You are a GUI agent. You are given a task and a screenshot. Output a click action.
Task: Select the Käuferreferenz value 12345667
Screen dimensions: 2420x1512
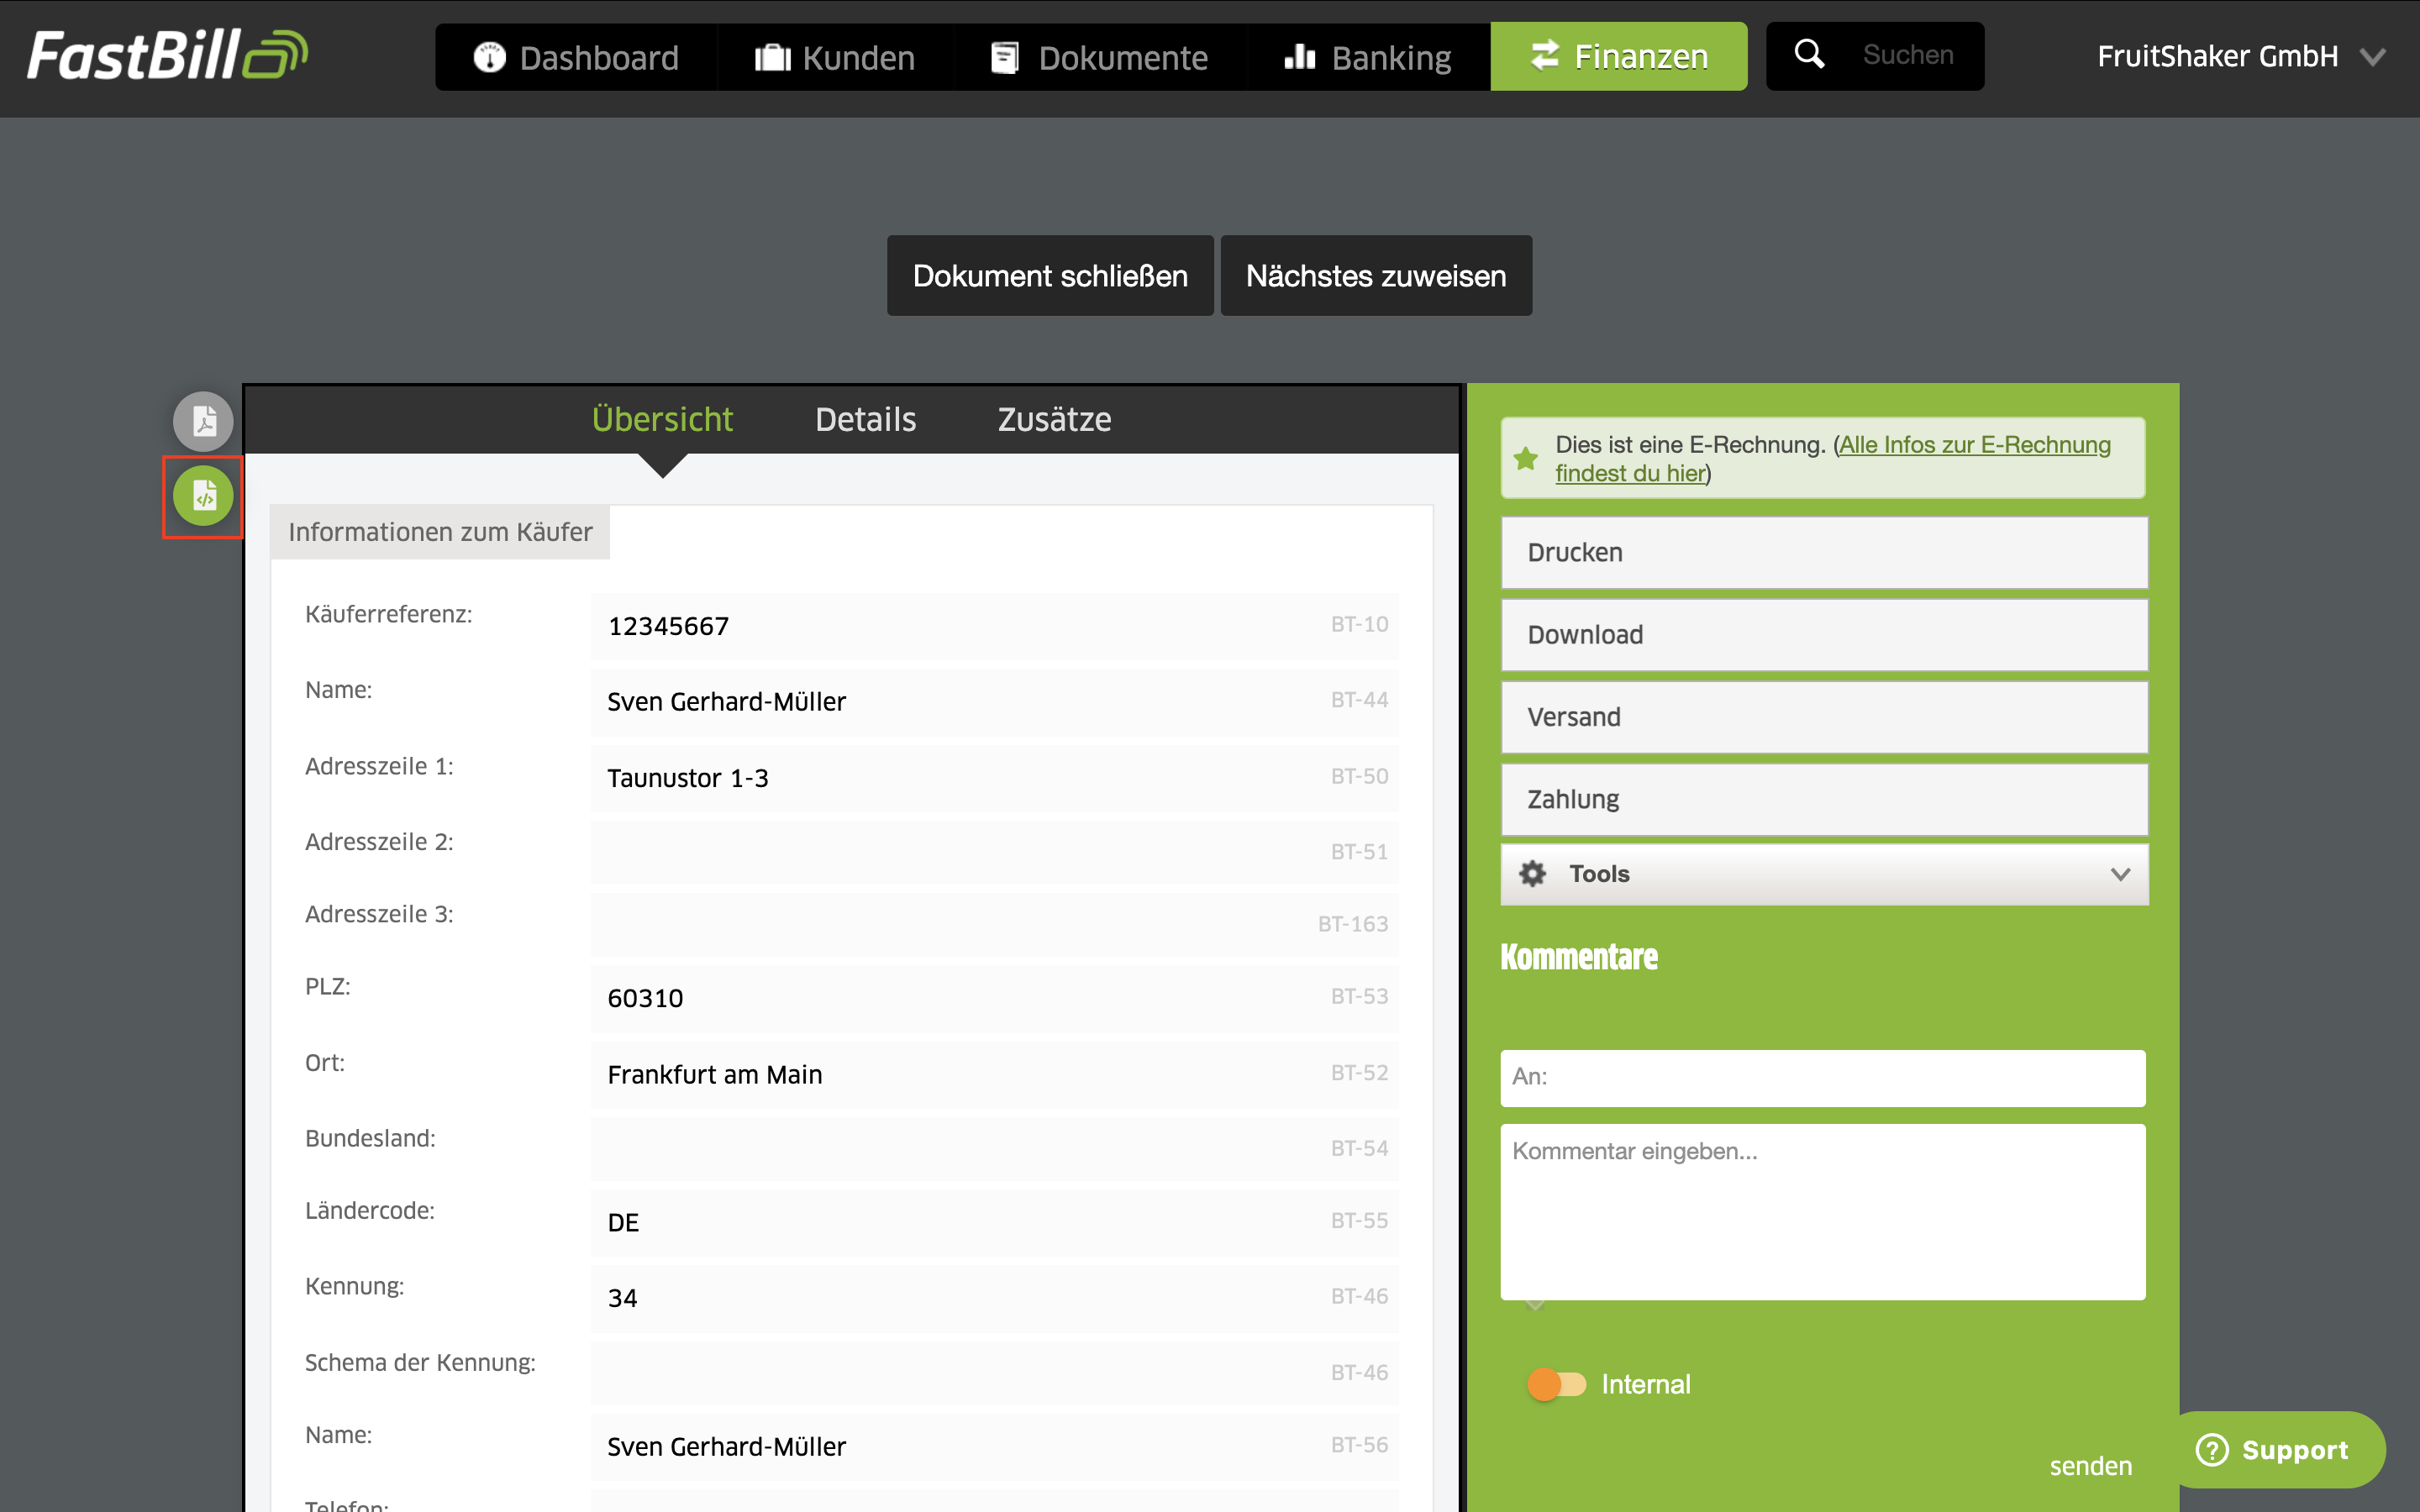coord(668,626)
